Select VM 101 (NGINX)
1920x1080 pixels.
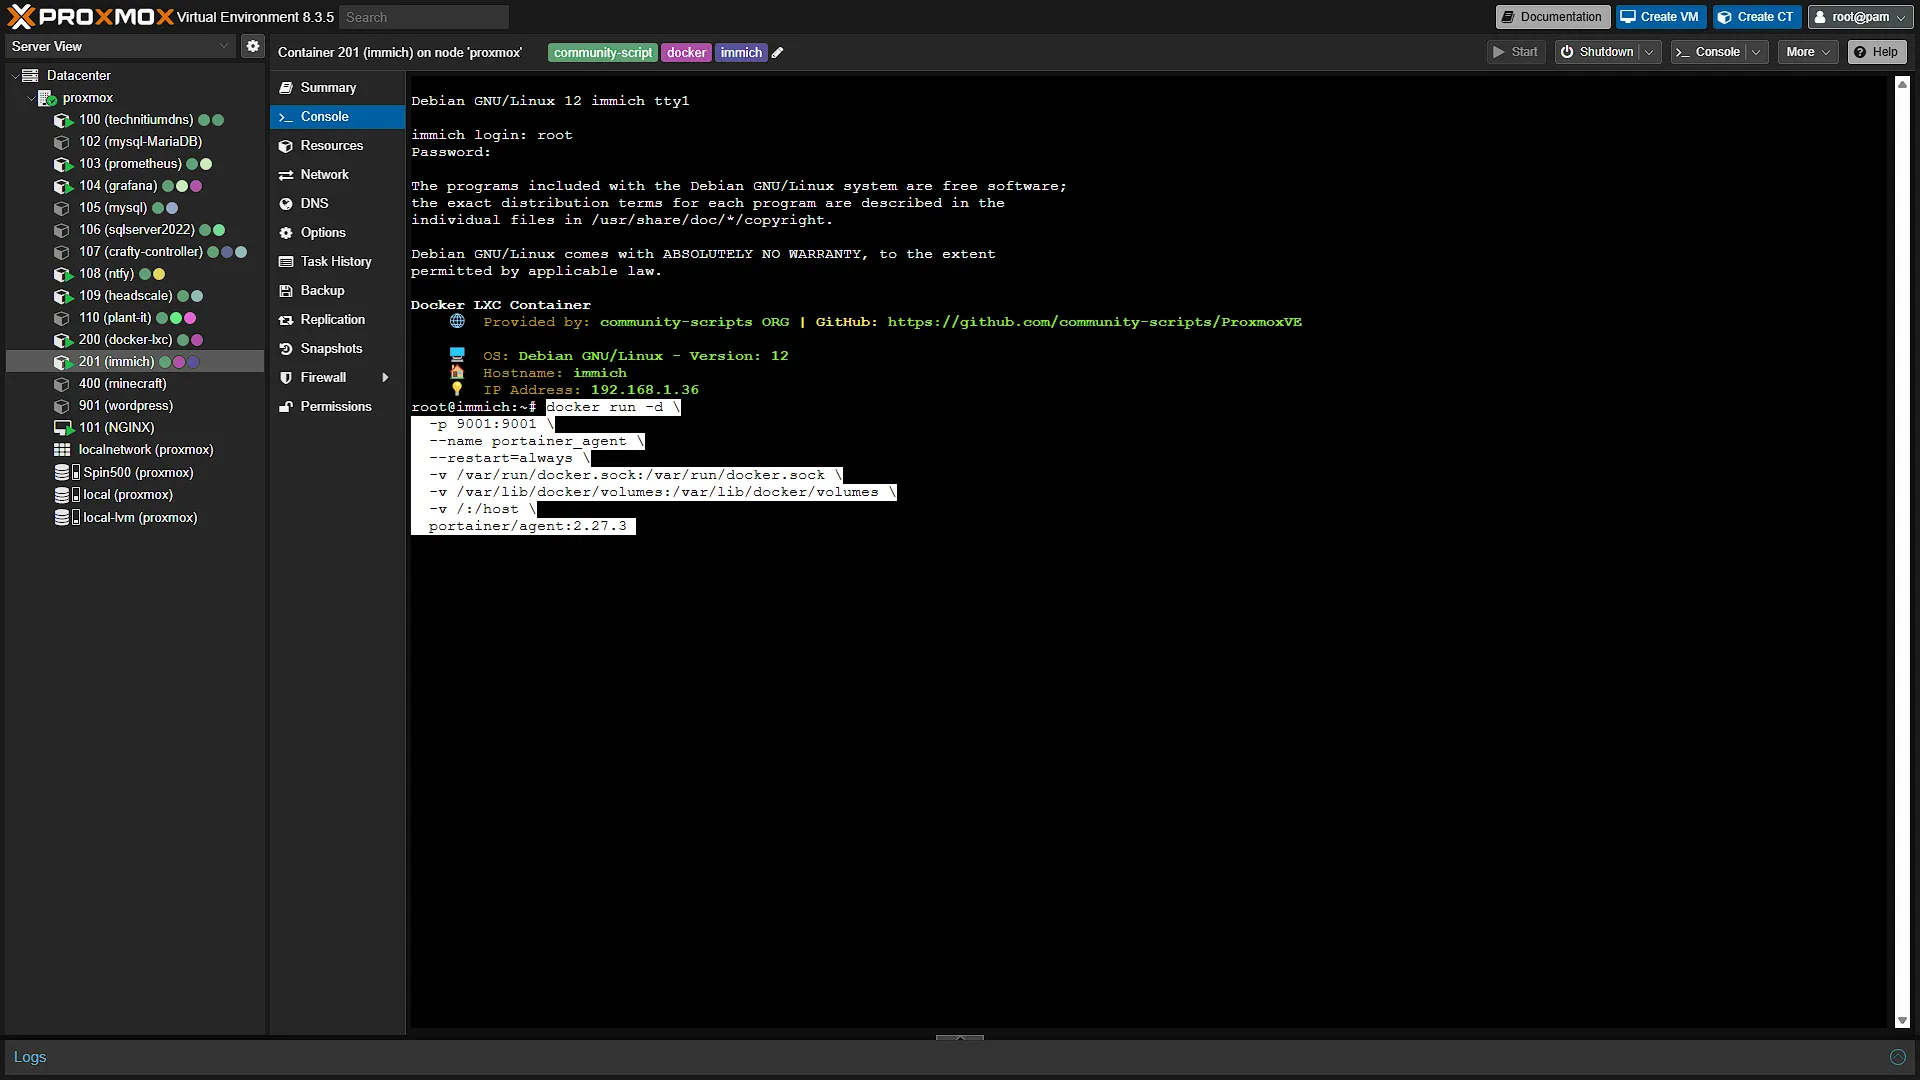pos(135,427)
